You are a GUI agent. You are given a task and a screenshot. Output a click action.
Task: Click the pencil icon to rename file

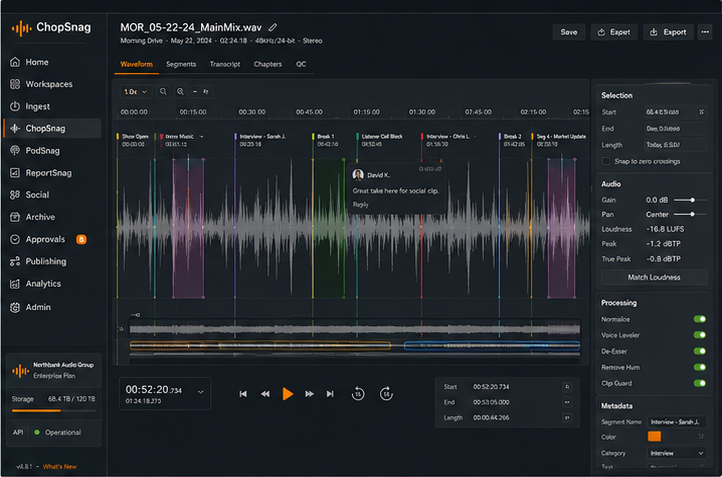[x=273, y=27]
